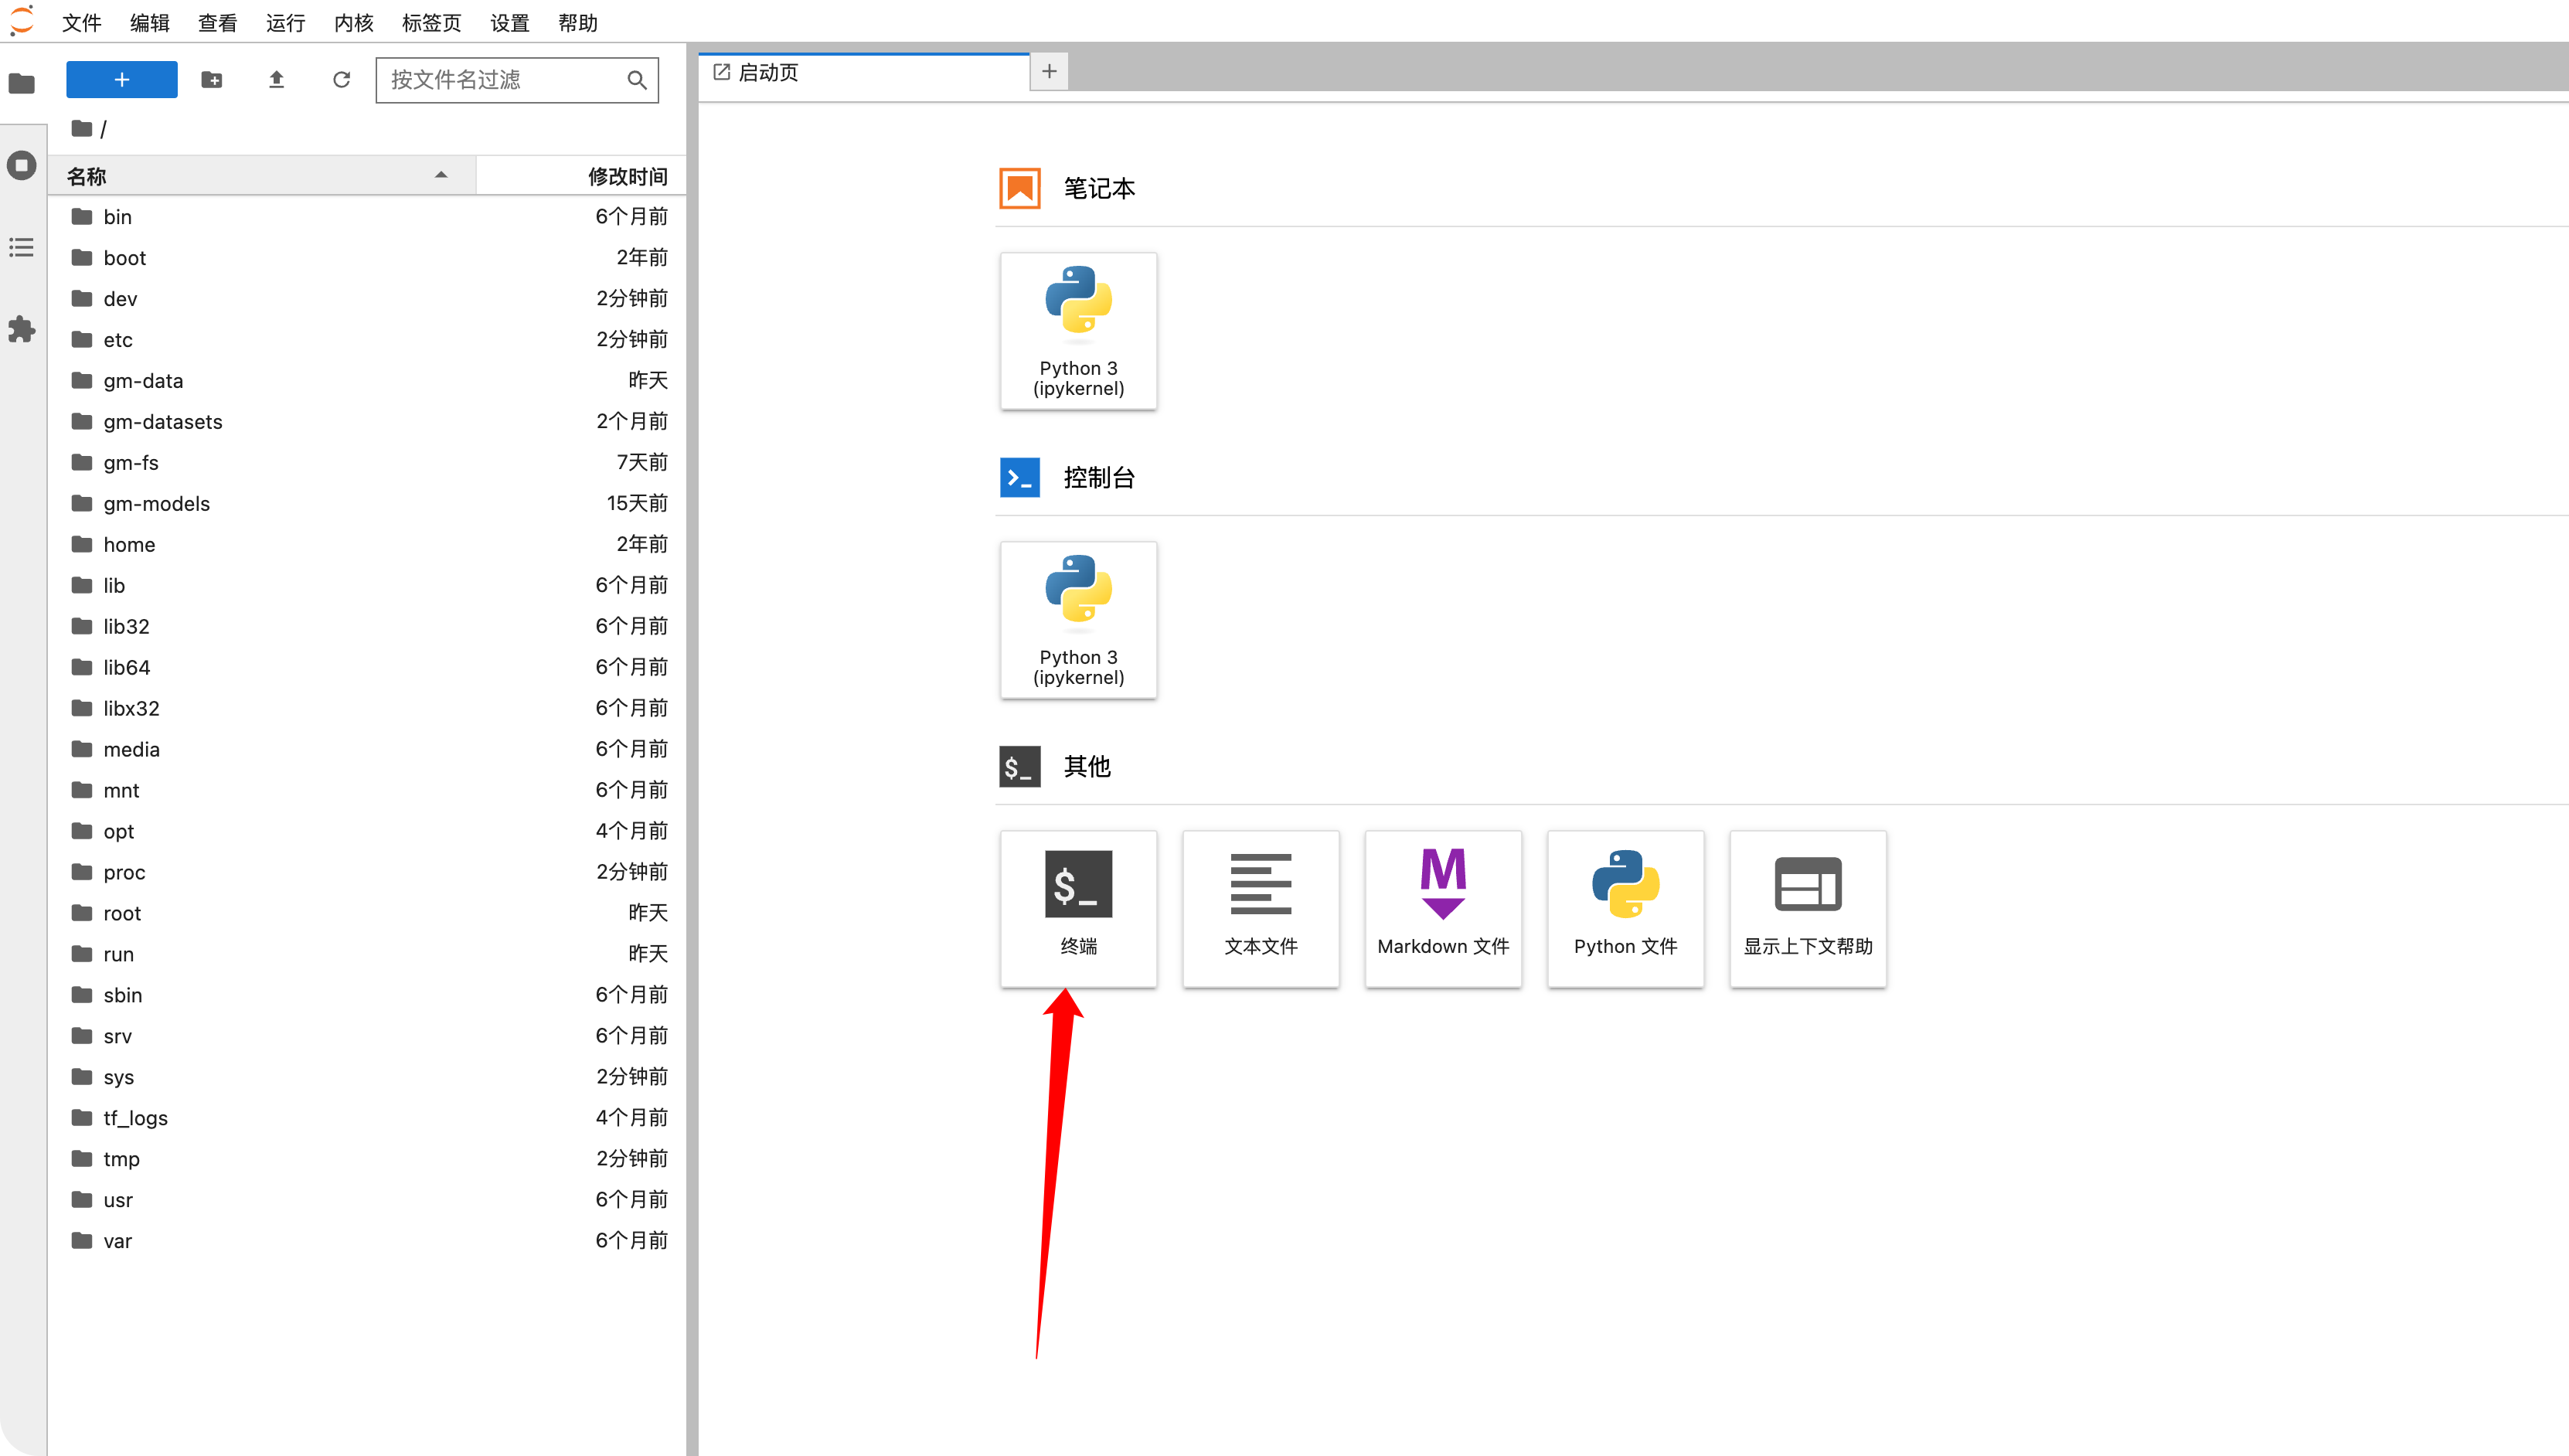The image size is (2569, 1456).
Task: Select the bin folder
Action: (x=368, y=217)
